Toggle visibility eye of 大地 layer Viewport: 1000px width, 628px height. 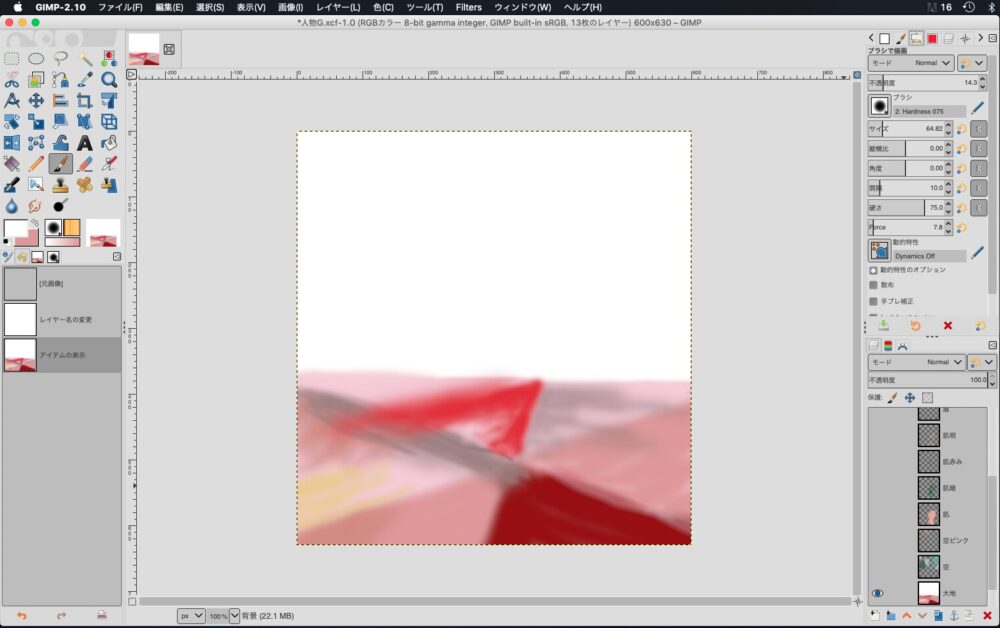877,593
